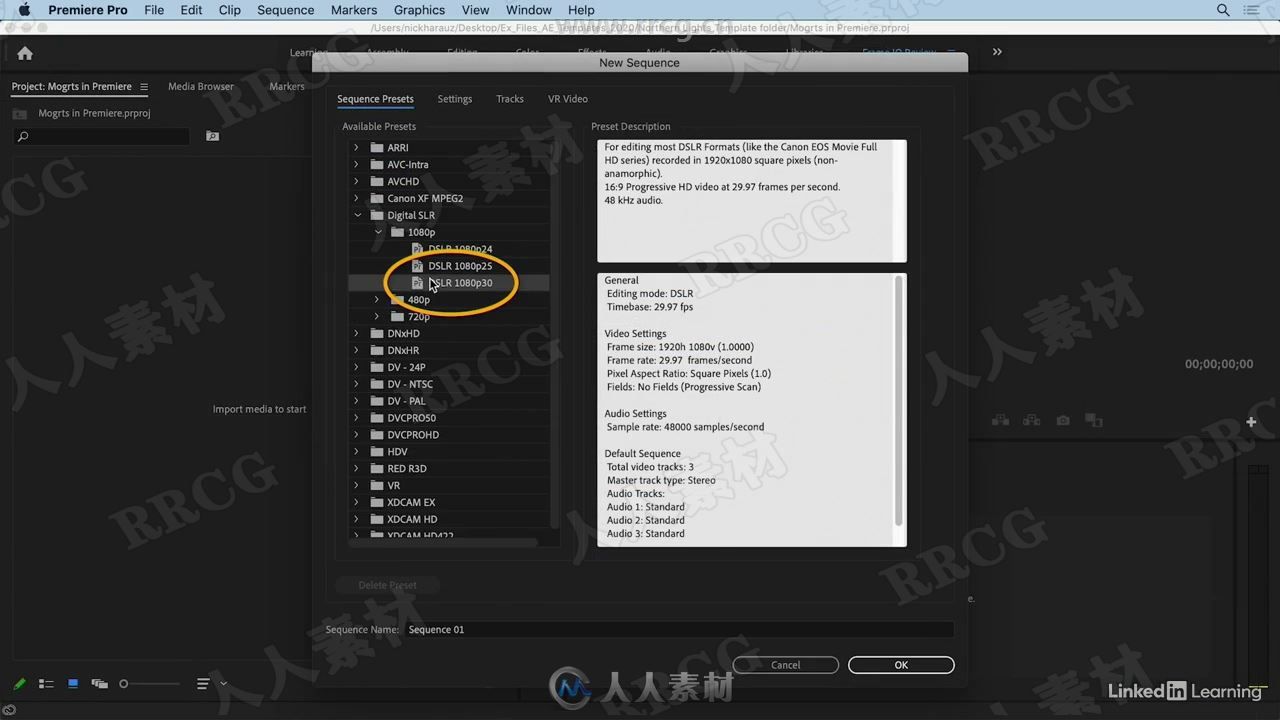Switch project panel to Icon View

73,684
